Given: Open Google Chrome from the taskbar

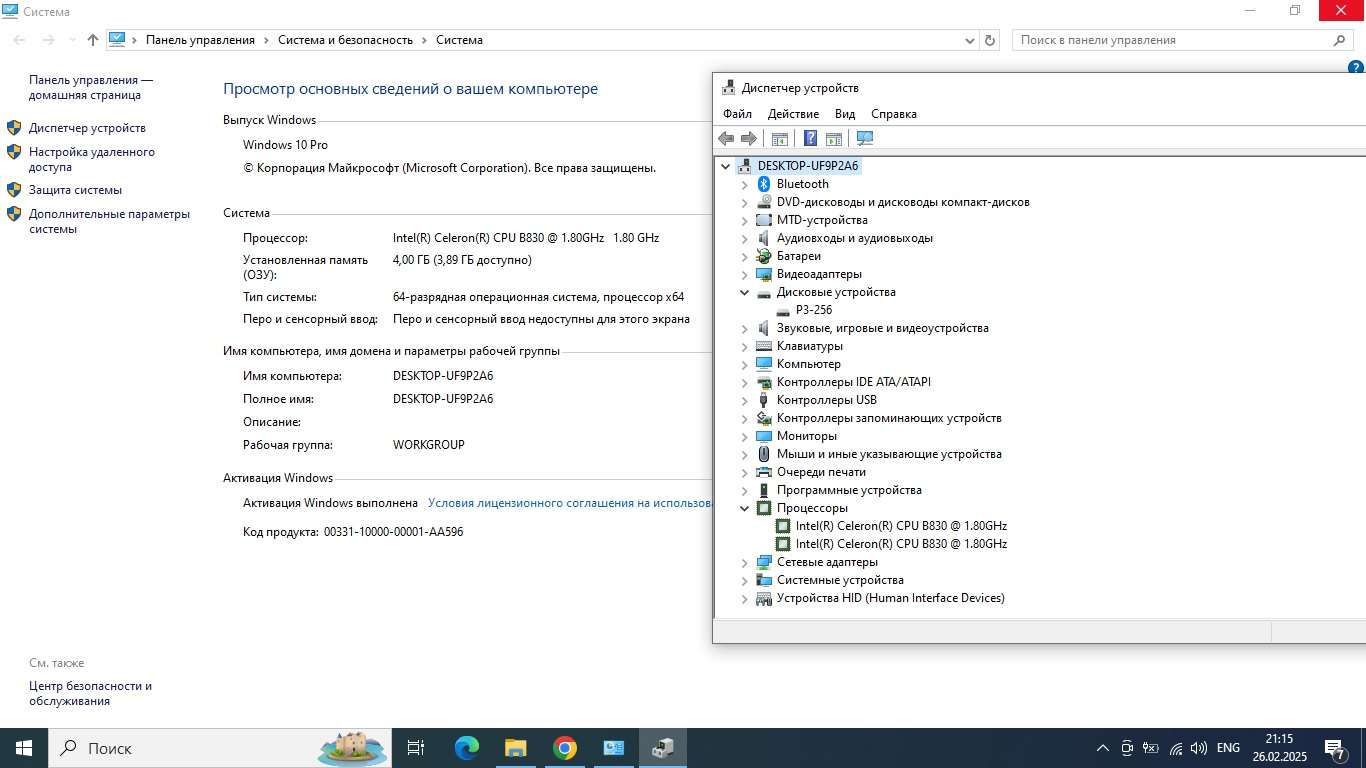Looking at the screenshot, I should (565, 748).
